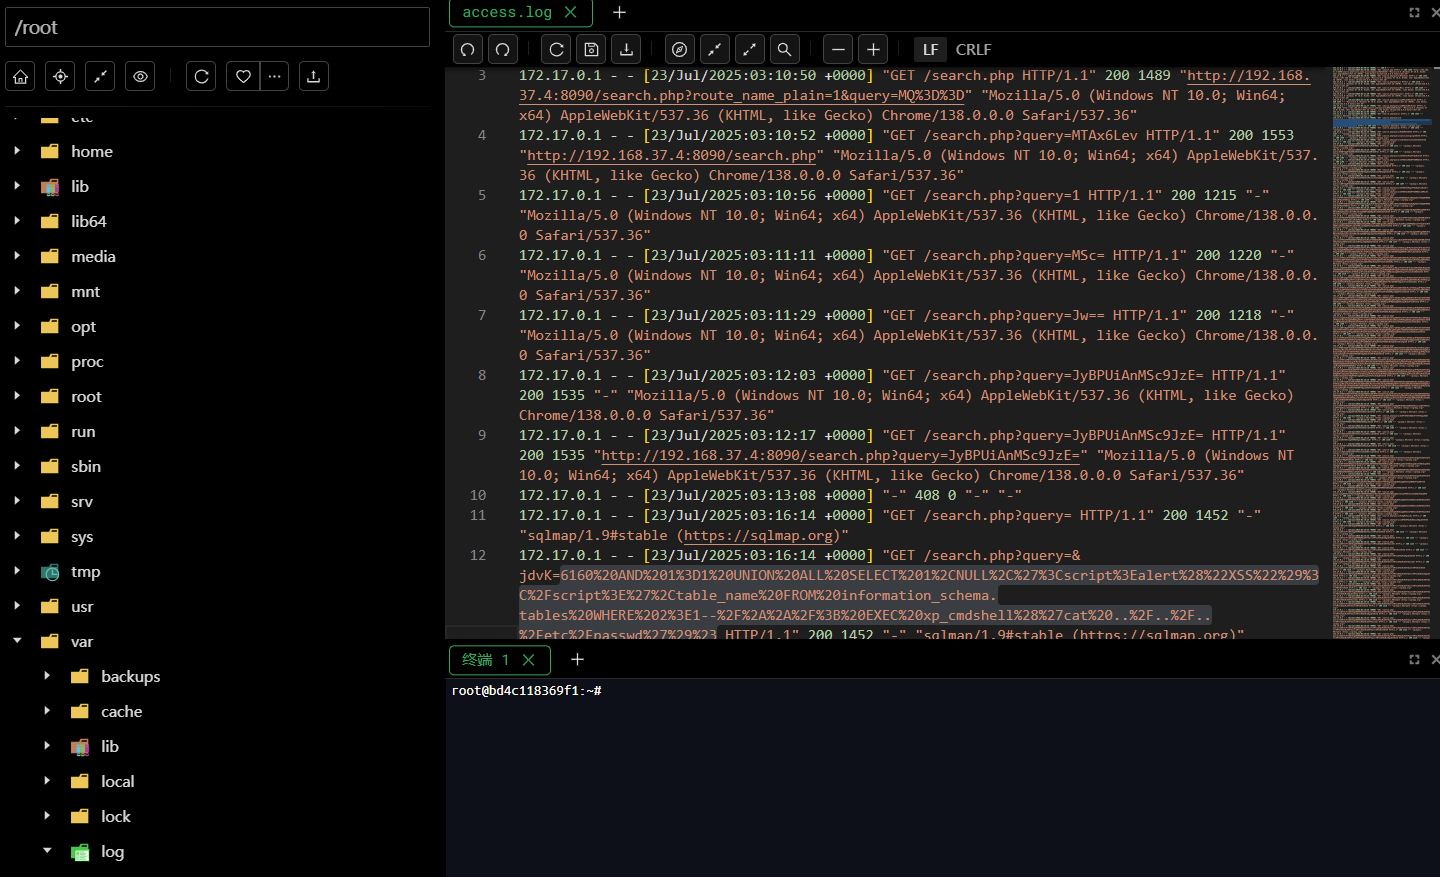Expand the backups folder under var
Viewport: 1440px width, 877px height.
[x=47, y=676]
